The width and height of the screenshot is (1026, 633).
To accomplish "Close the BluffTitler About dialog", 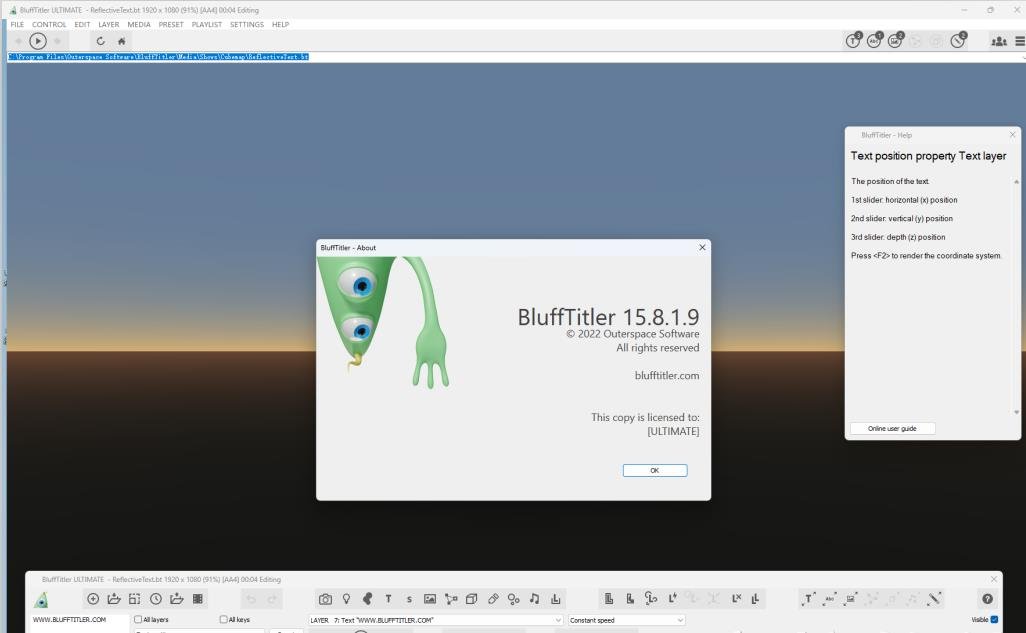I will point(702,247).
